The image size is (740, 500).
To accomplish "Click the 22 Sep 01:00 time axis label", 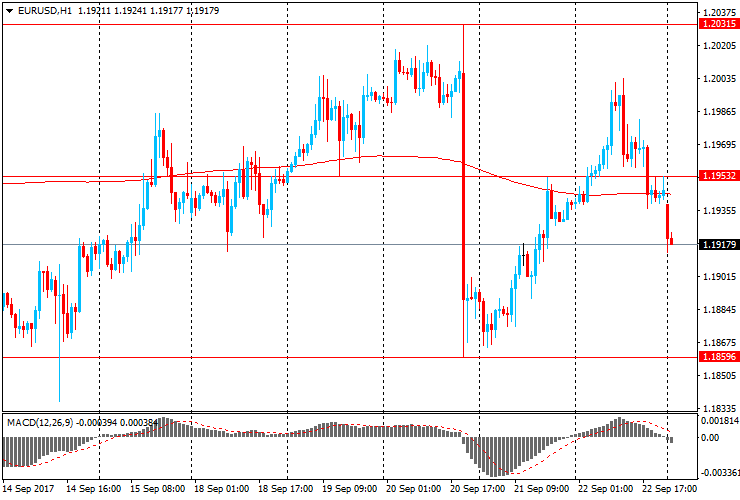I will pyautogui.click(x=605, y=489).
